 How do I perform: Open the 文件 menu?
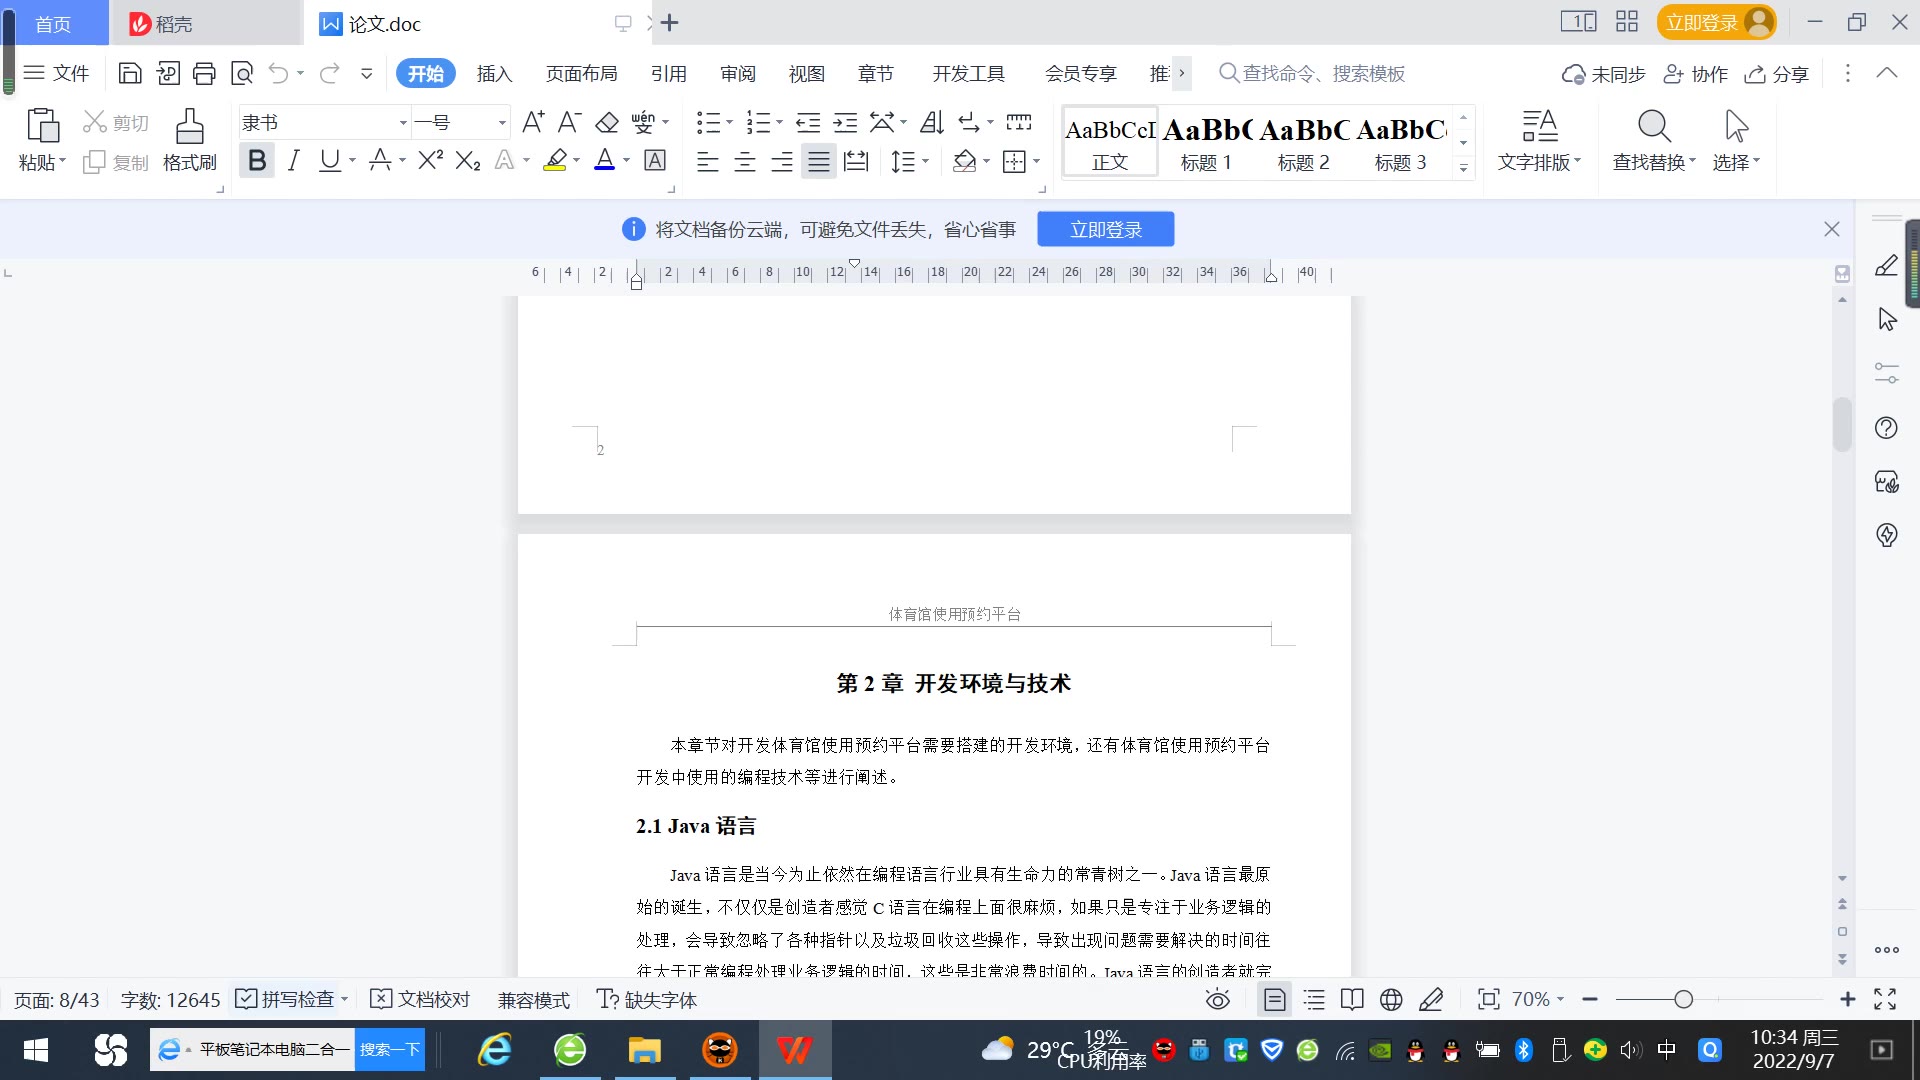tap(56, 73)
